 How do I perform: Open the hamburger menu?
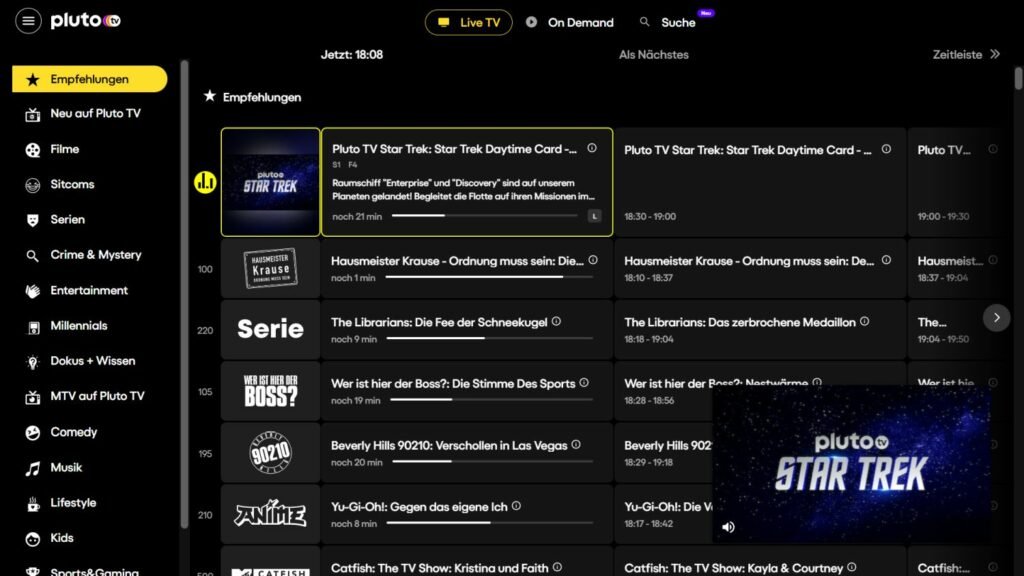(x=28, y=20)
